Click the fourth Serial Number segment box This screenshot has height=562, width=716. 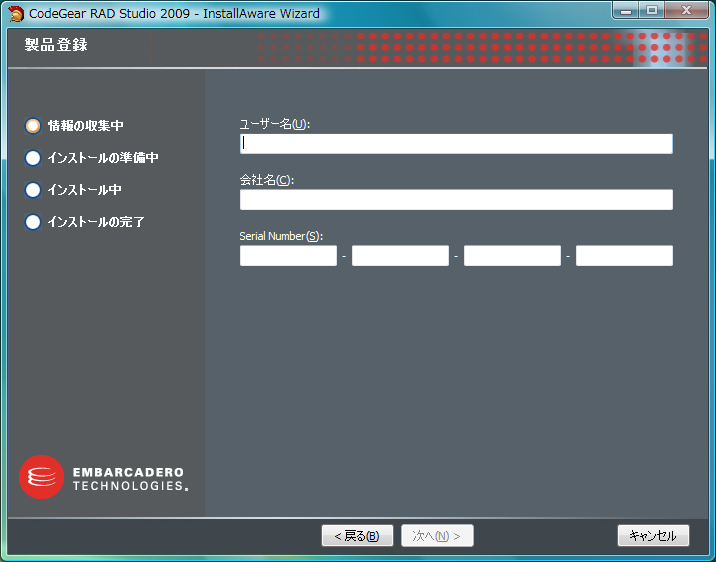coord(624,256)
